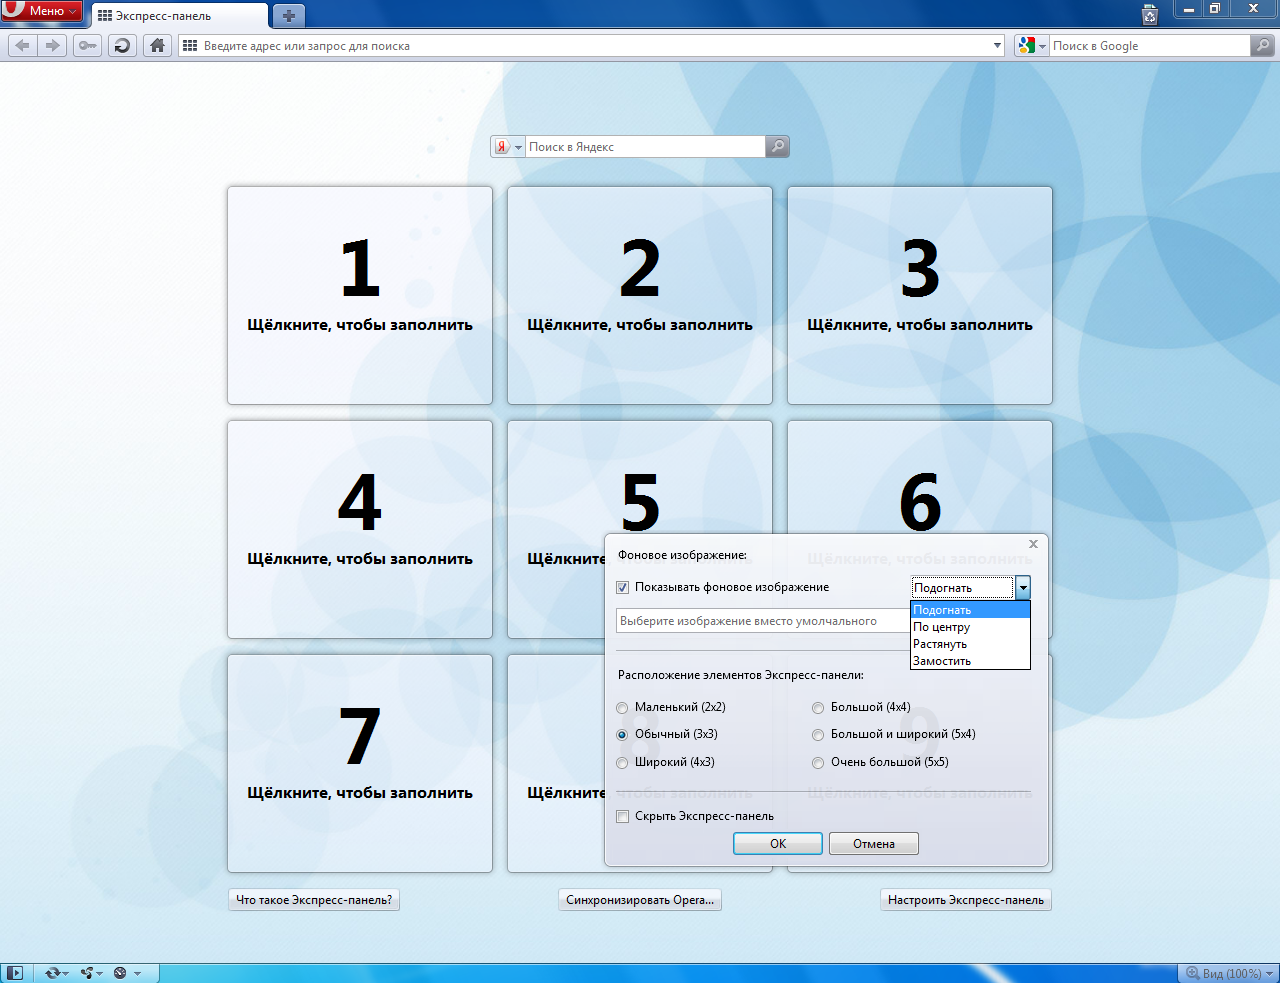The width and height of the screenshot is (1280, 983).
Task: Select Обычный (3x3) layout
Action: coord(622,735)
